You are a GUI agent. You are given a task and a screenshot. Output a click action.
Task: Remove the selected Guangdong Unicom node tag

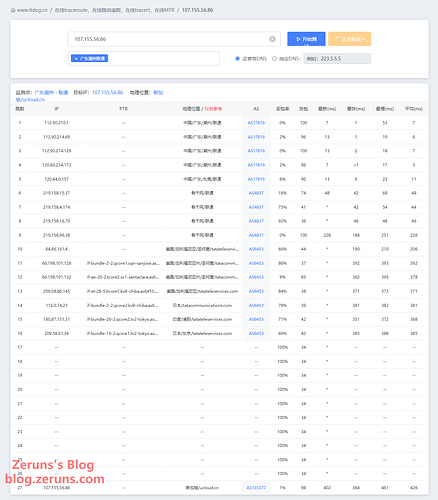tap(76, 59)
